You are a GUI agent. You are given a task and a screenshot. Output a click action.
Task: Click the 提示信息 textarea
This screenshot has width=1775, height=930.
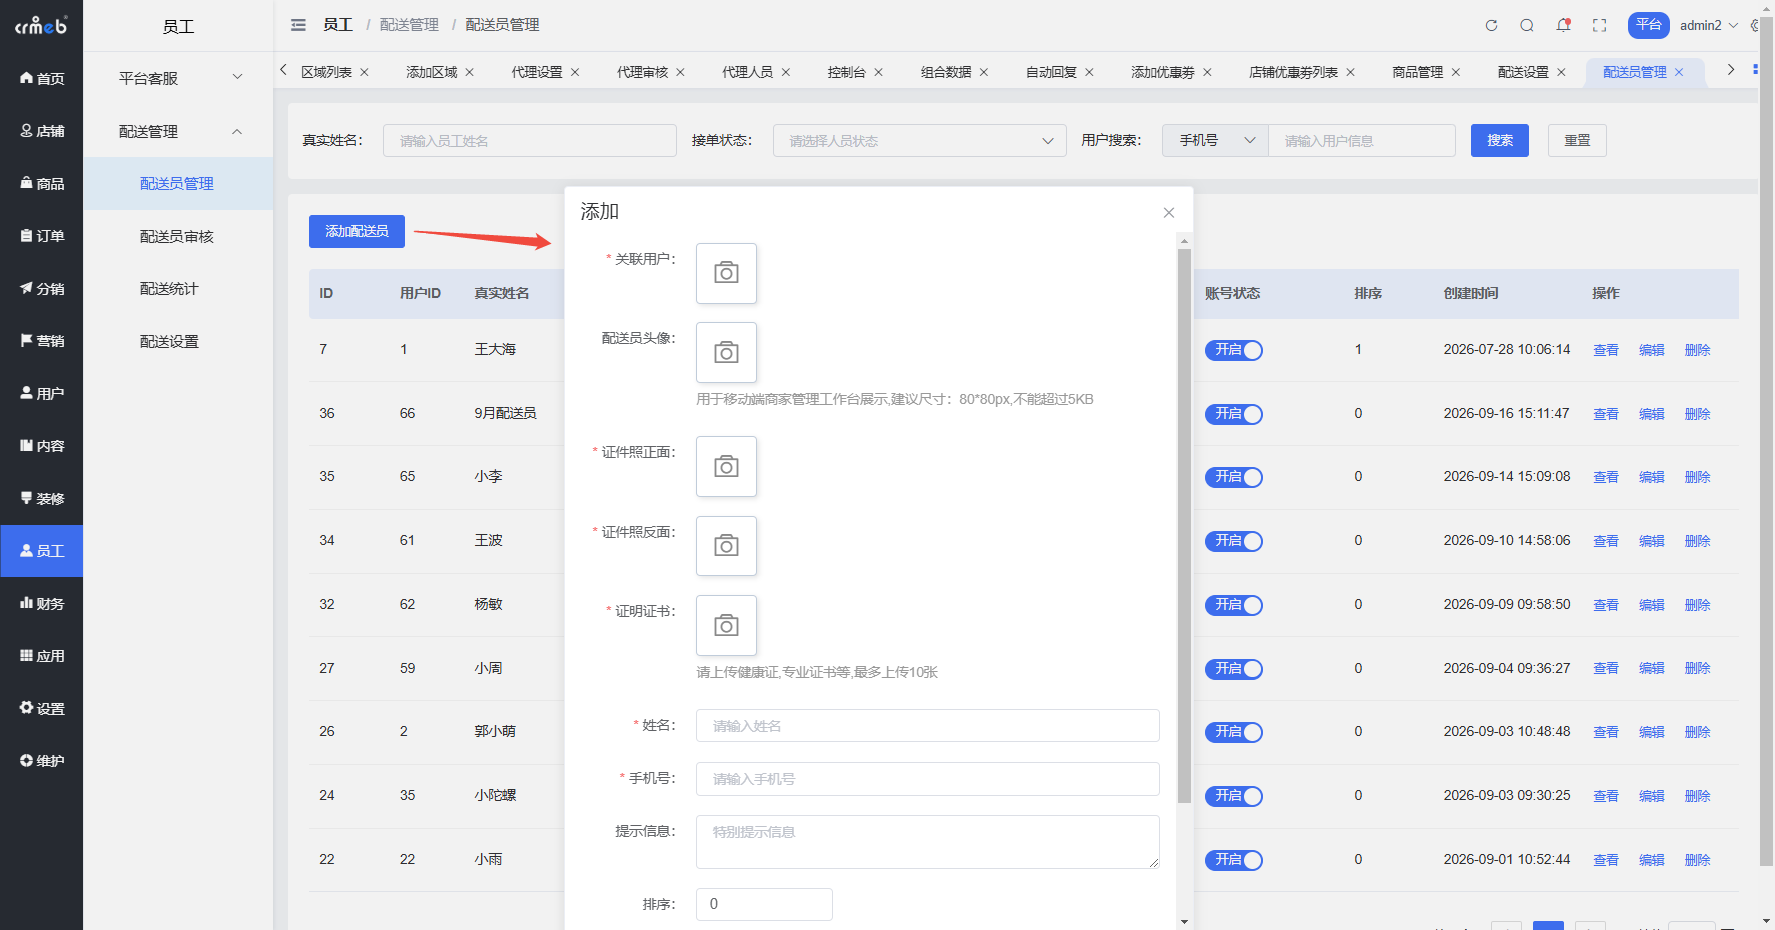pos(928,842)
